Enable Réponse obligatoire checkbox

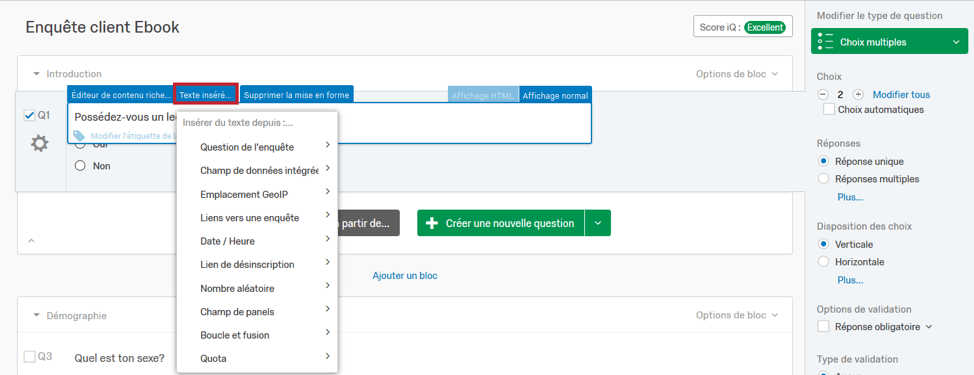tap(824, 327)
